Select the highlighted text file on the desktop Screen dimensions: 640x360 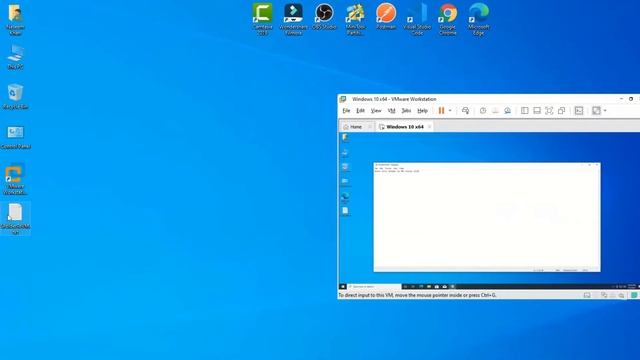[16, 218]
